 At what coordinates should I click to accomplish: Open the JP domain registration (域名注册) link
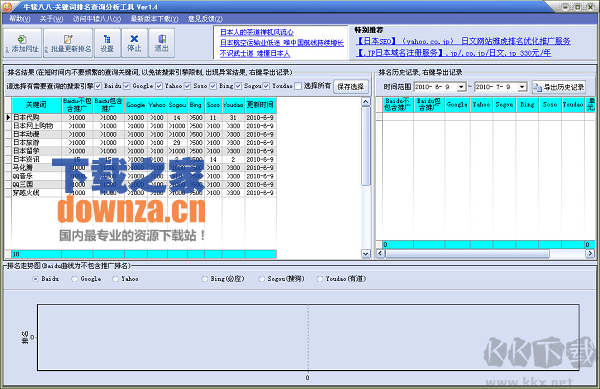coord(453,53)
